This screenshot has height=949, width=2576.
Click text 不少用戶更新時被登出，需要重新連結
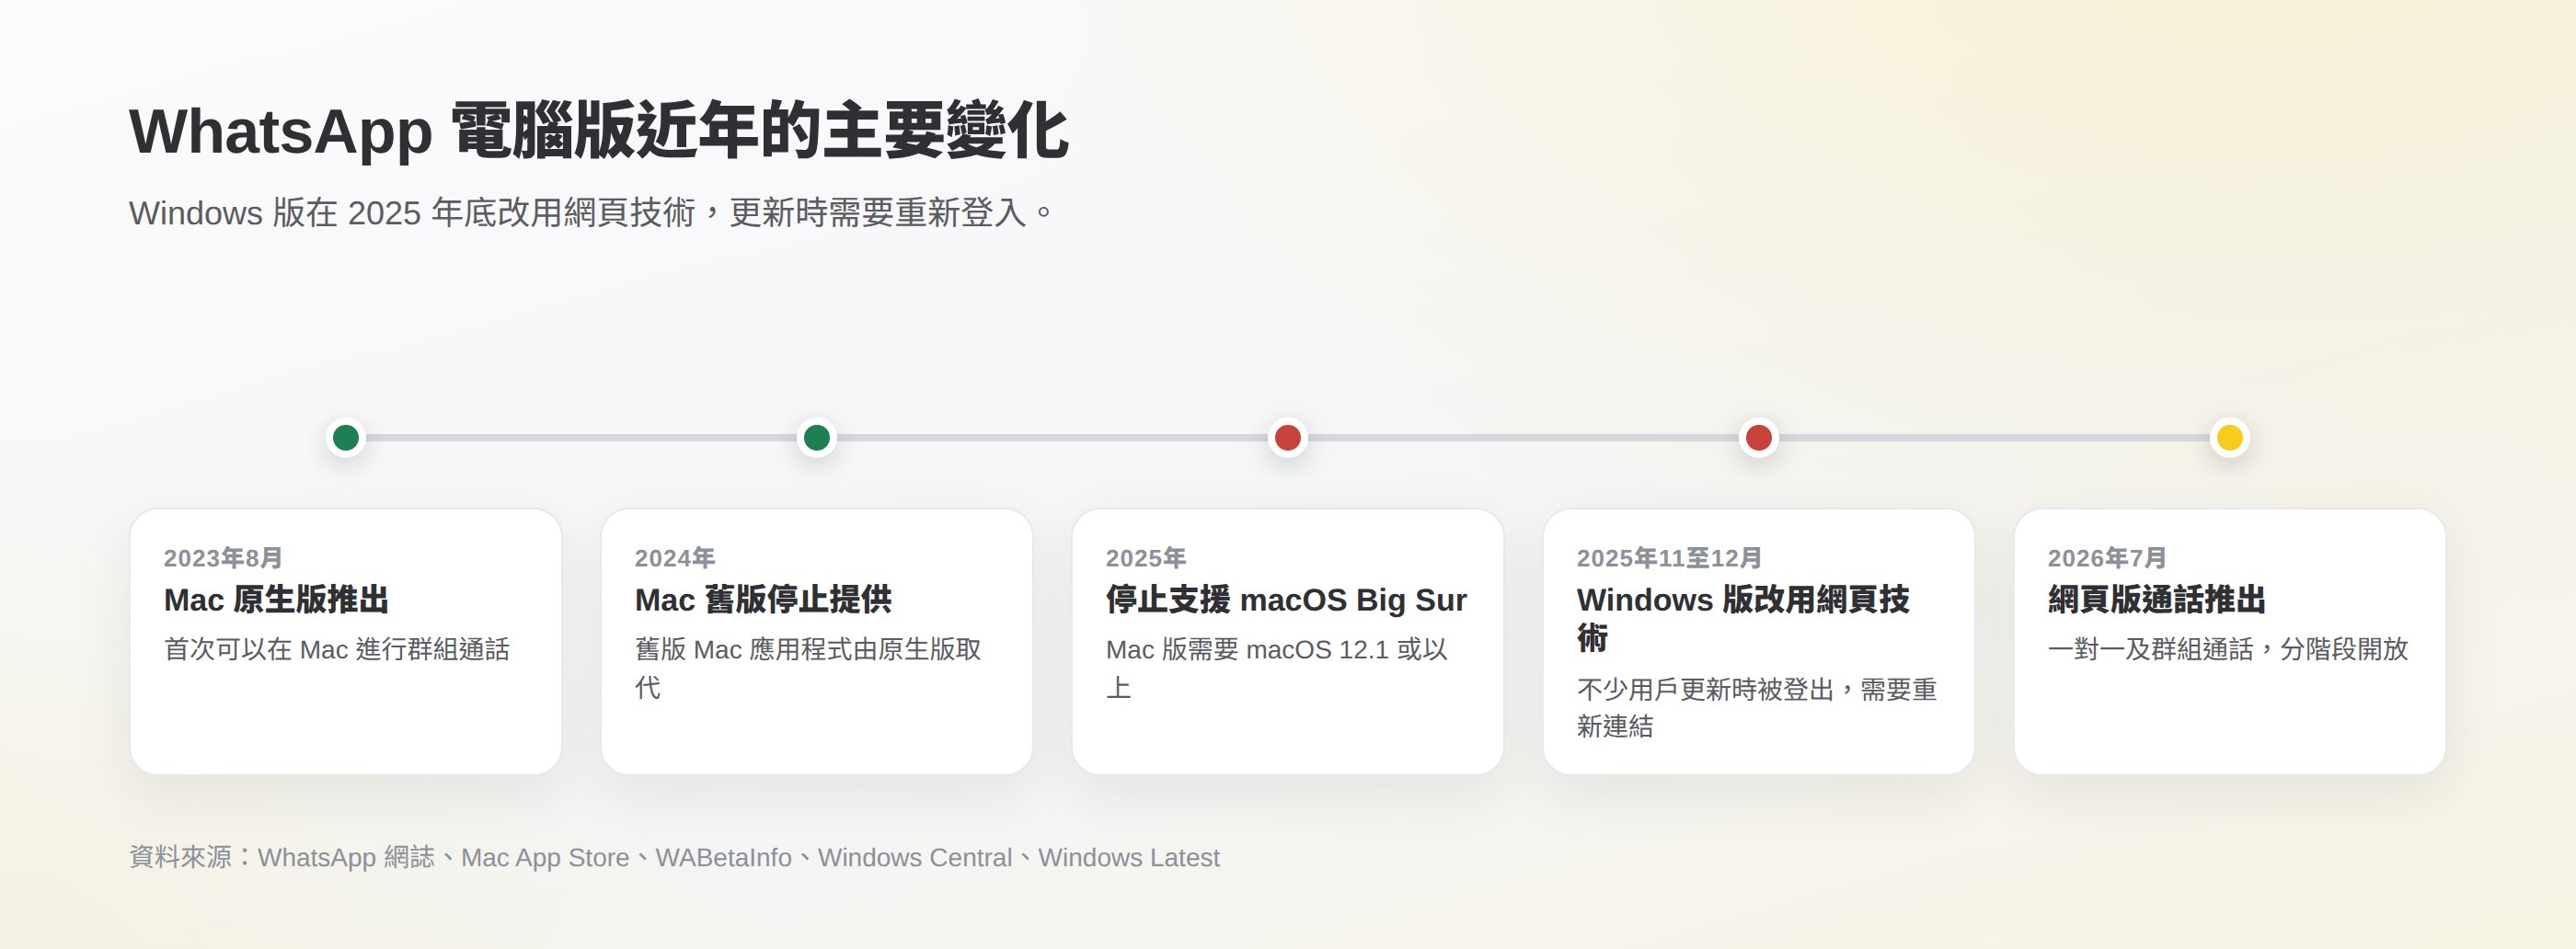pos(1757,708)
